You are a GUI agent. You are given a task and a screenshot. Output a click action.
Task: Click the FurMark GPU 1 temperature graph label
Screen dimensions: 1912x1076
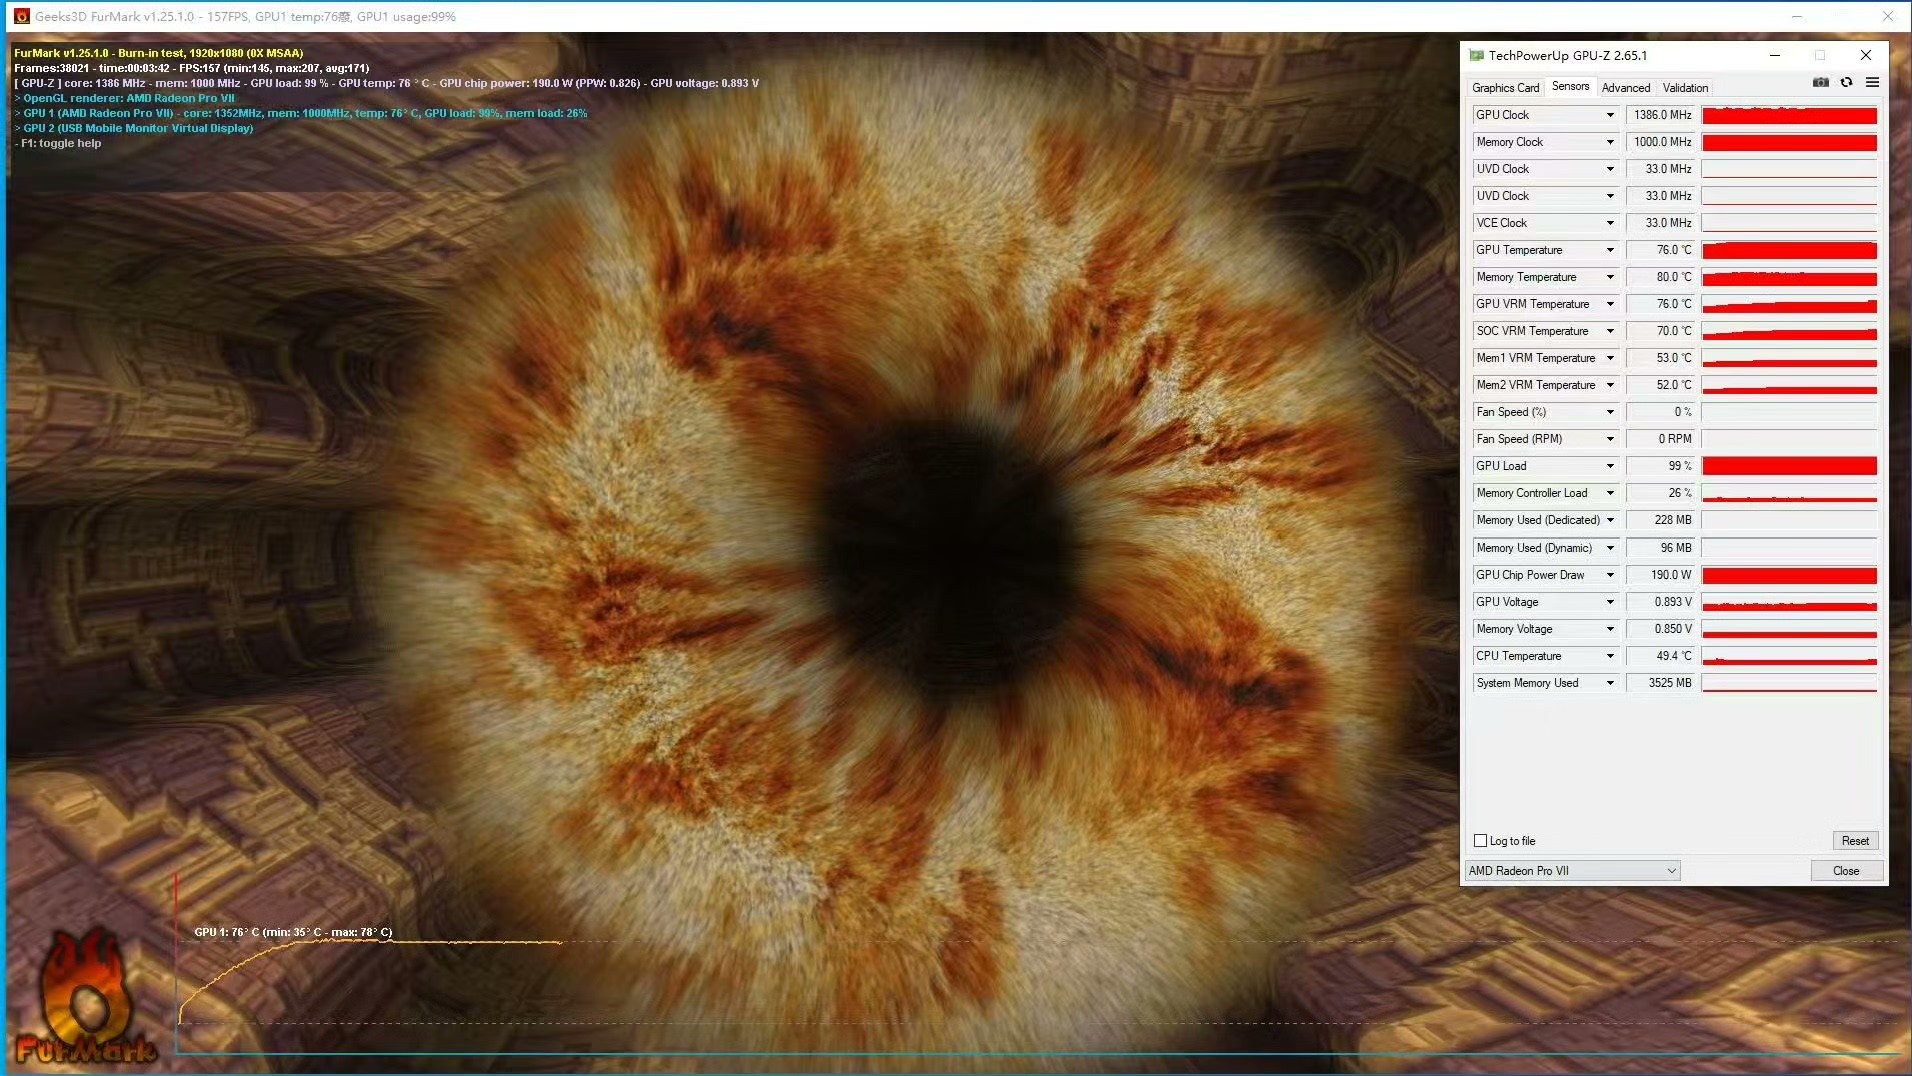(293, 932)
